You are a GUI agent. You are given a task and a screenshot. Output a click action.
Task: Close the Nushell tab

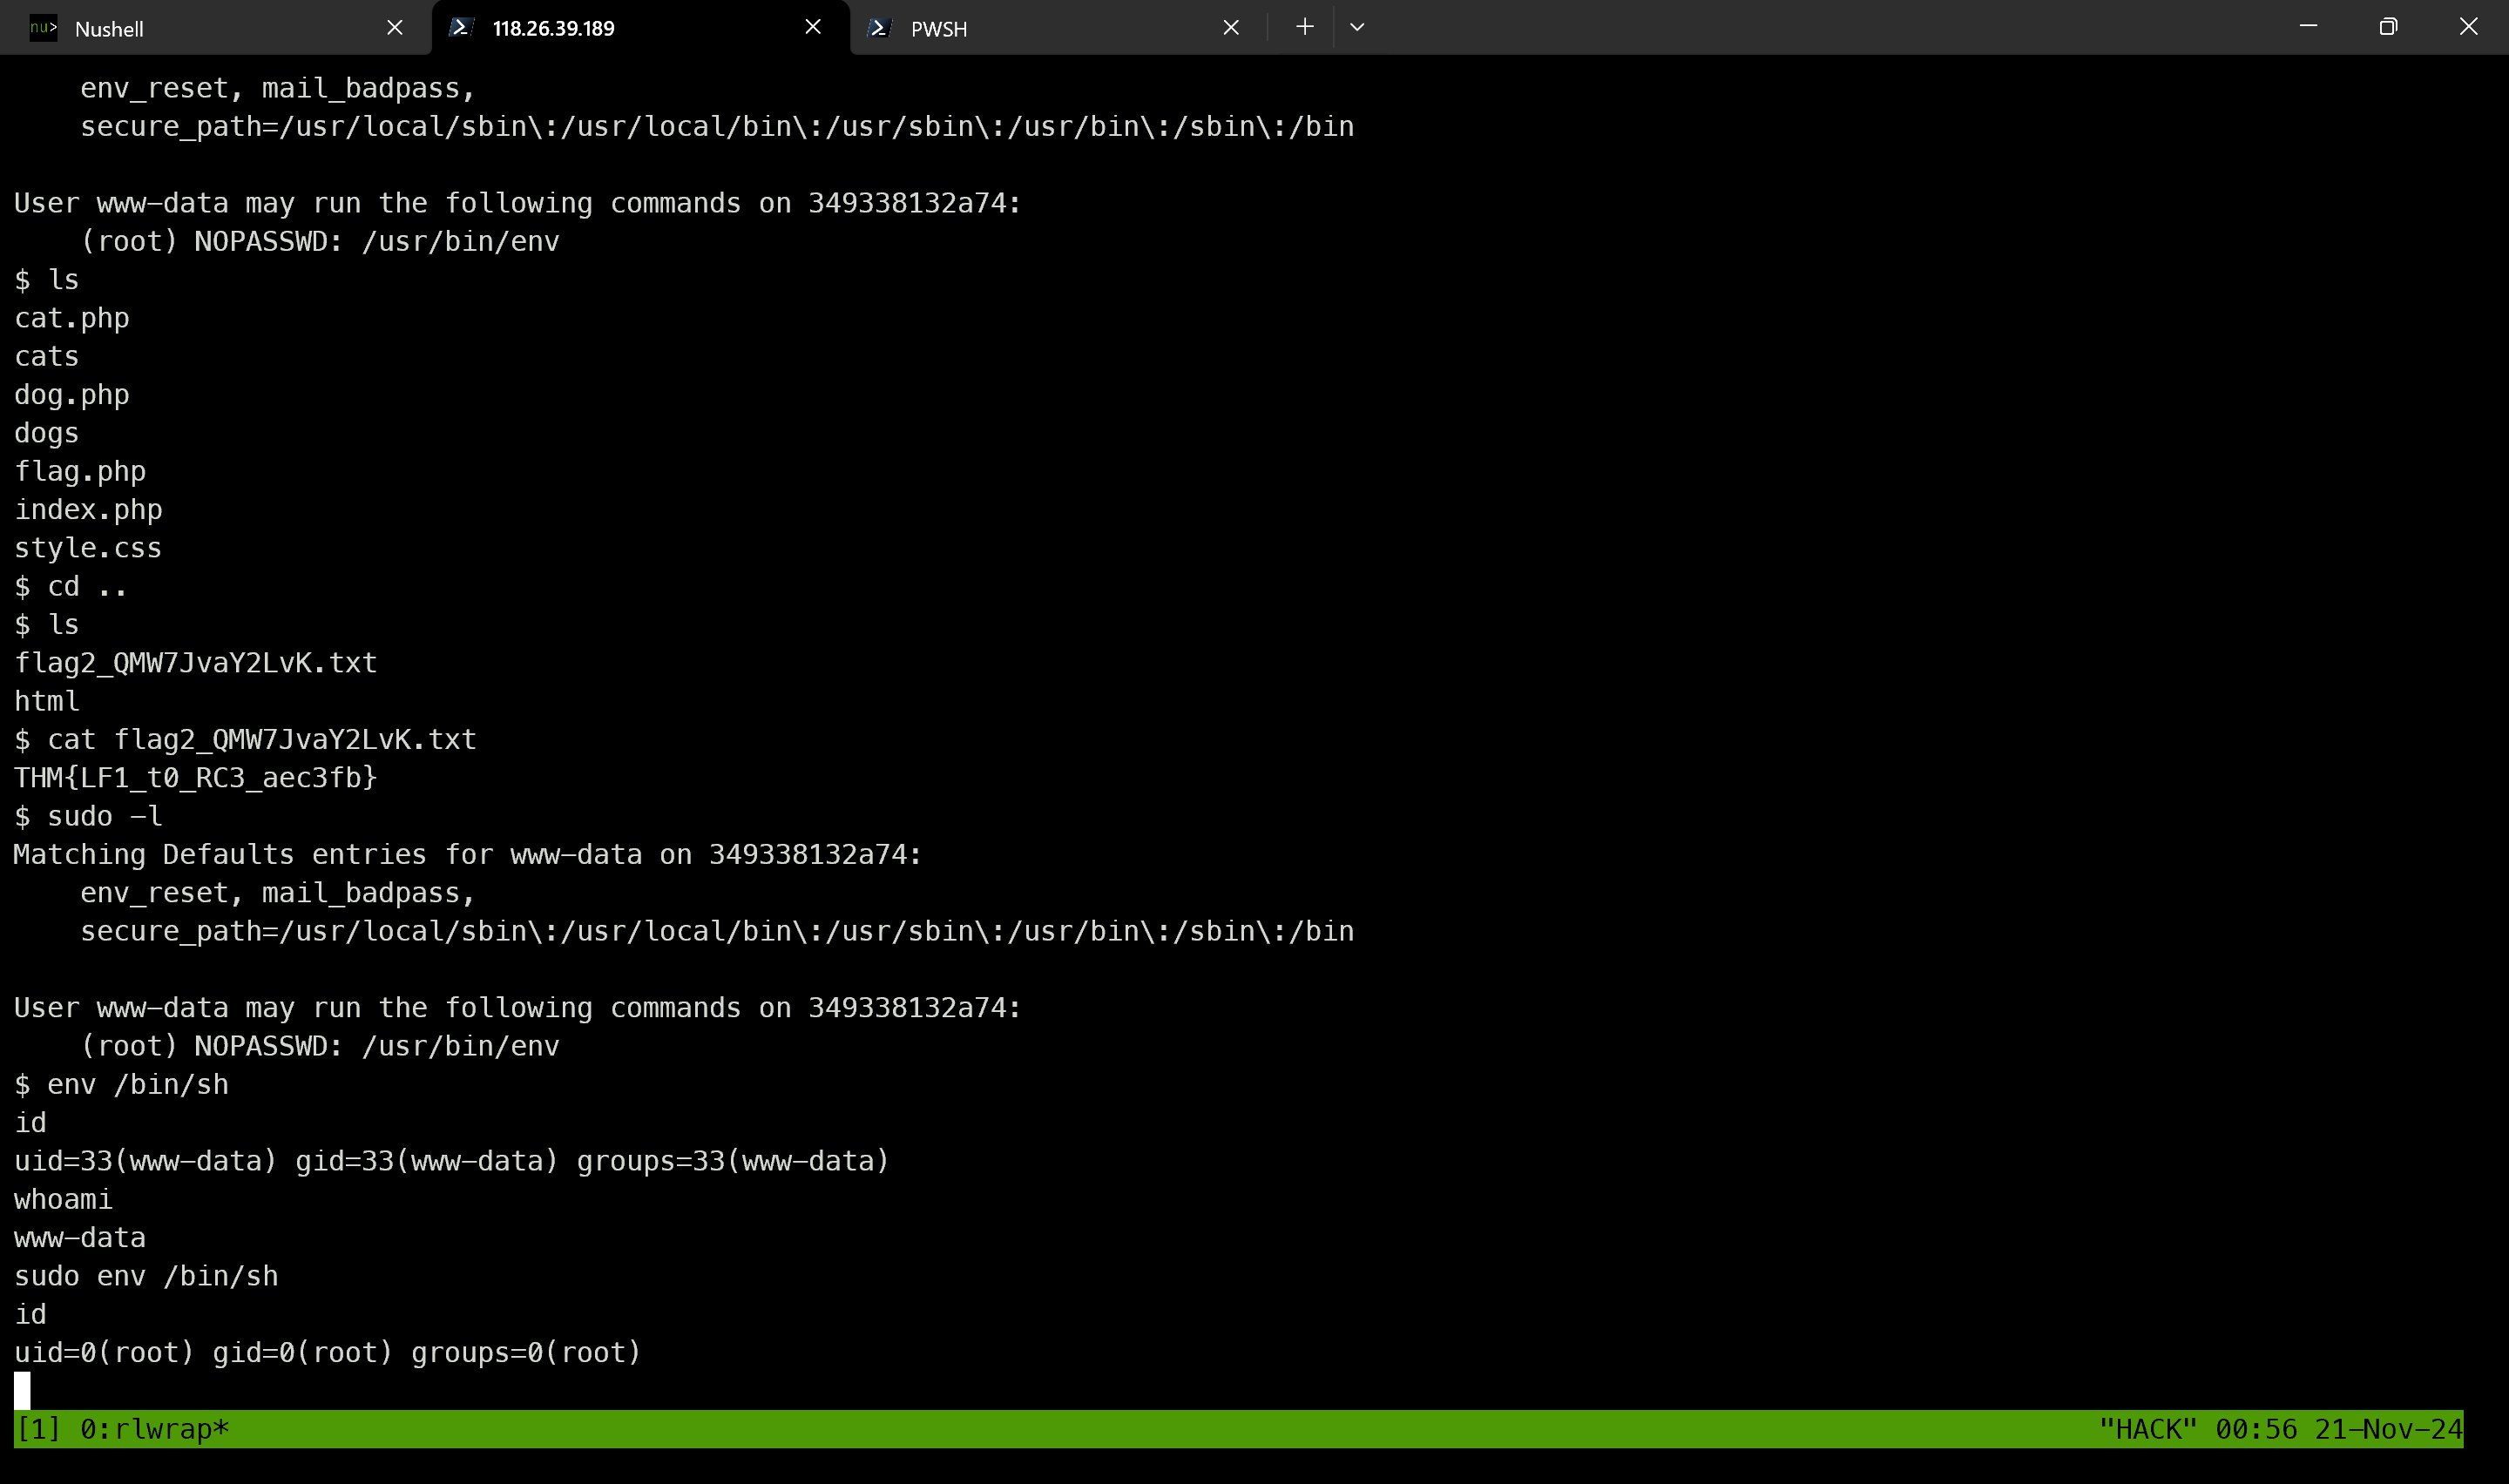coord(395,28)
